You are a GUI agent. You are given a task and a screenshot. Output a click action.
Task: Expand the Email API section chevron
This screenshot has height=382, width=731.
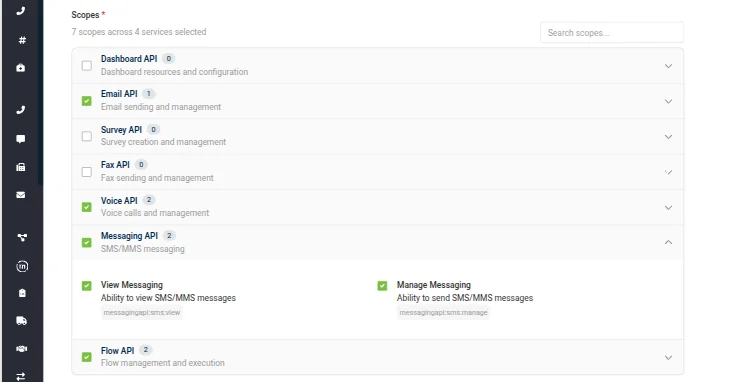coord(668,101)
